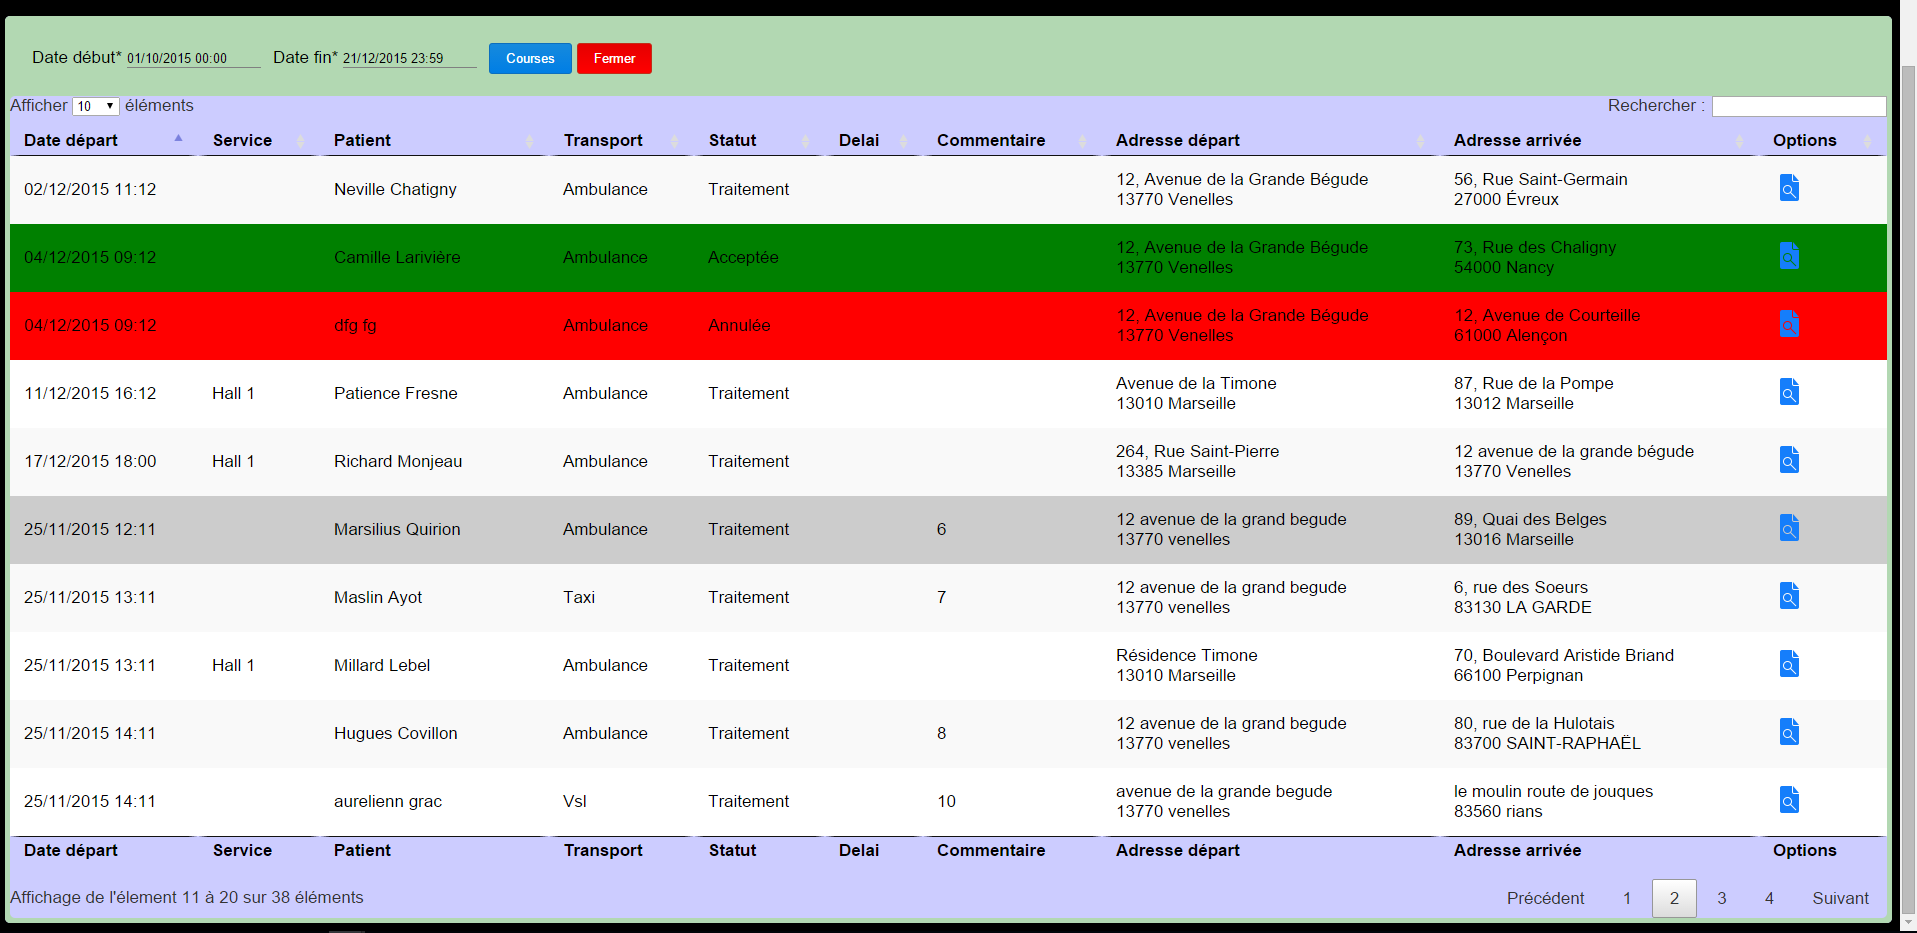
Task: Focus the Date fin input field
Action: tap(409, 58)
